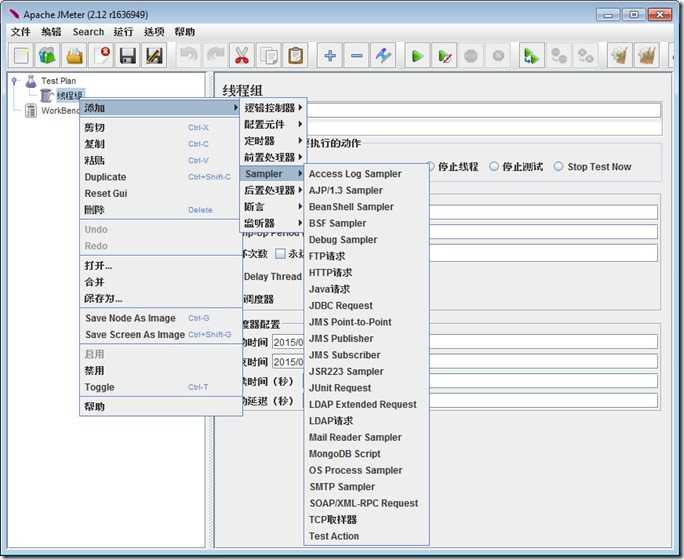Select the 停止测试 radio button
This screenshot has width=684, height=560.
[x=516, y=167]
